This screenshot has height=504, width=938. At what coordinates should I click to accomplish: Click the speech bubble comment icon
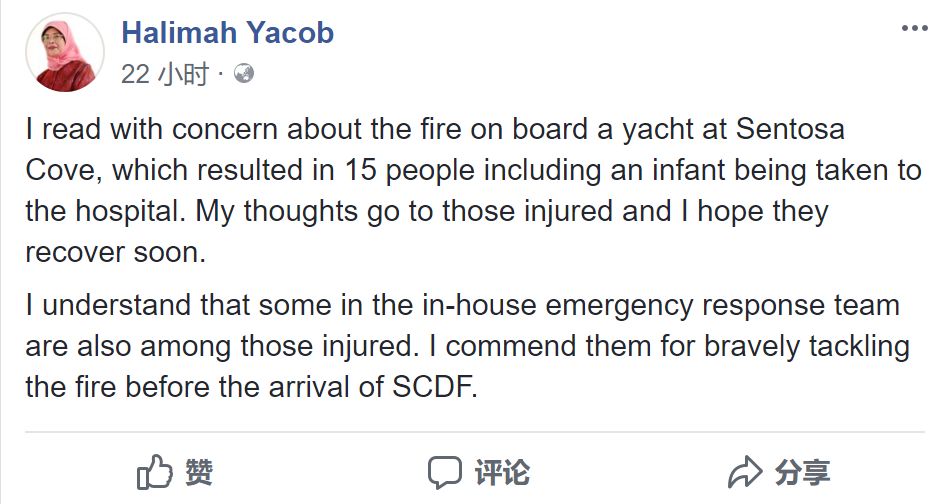(444, 471)
